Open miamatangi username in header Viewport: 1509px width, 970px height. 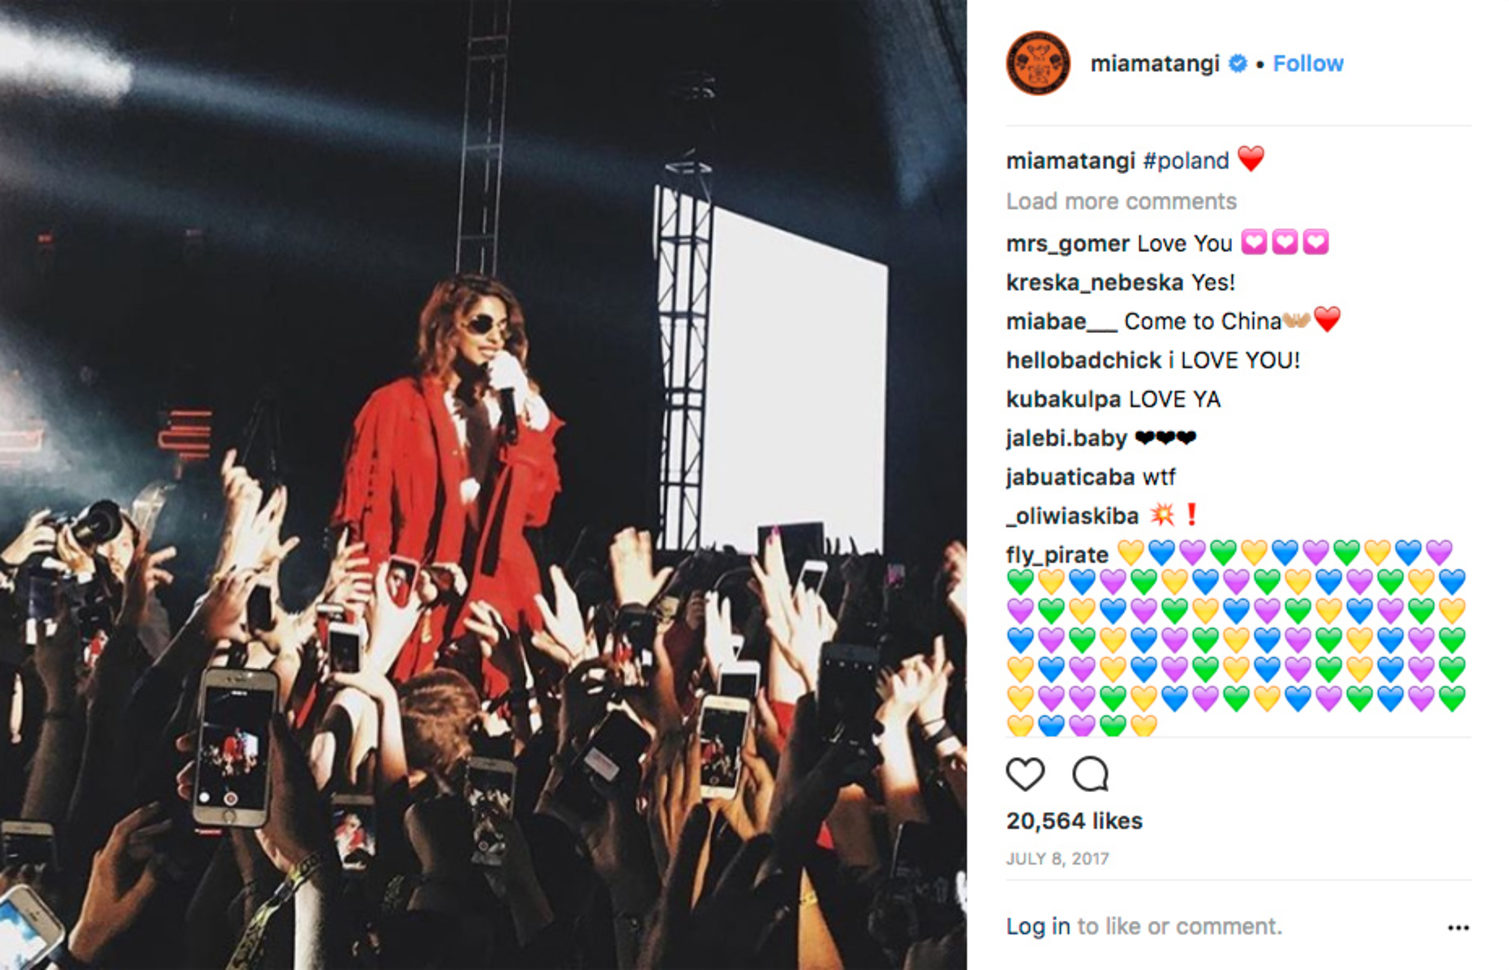click(x=1155, y=63)
